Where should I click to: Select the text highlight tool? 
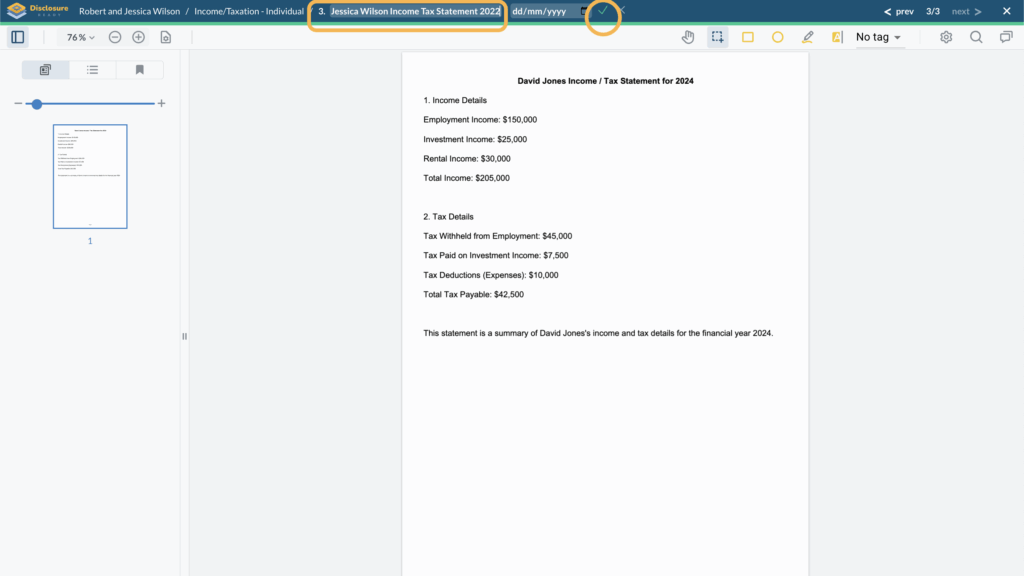837,37
